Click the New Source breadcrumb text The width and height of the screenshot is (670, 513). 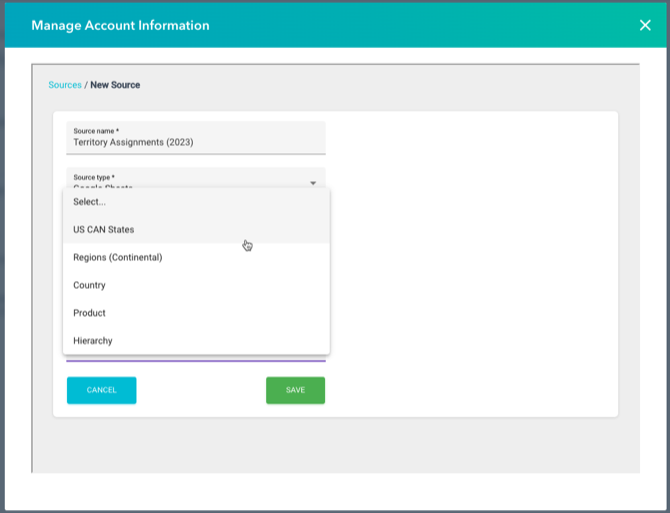[x=115, y=85]
